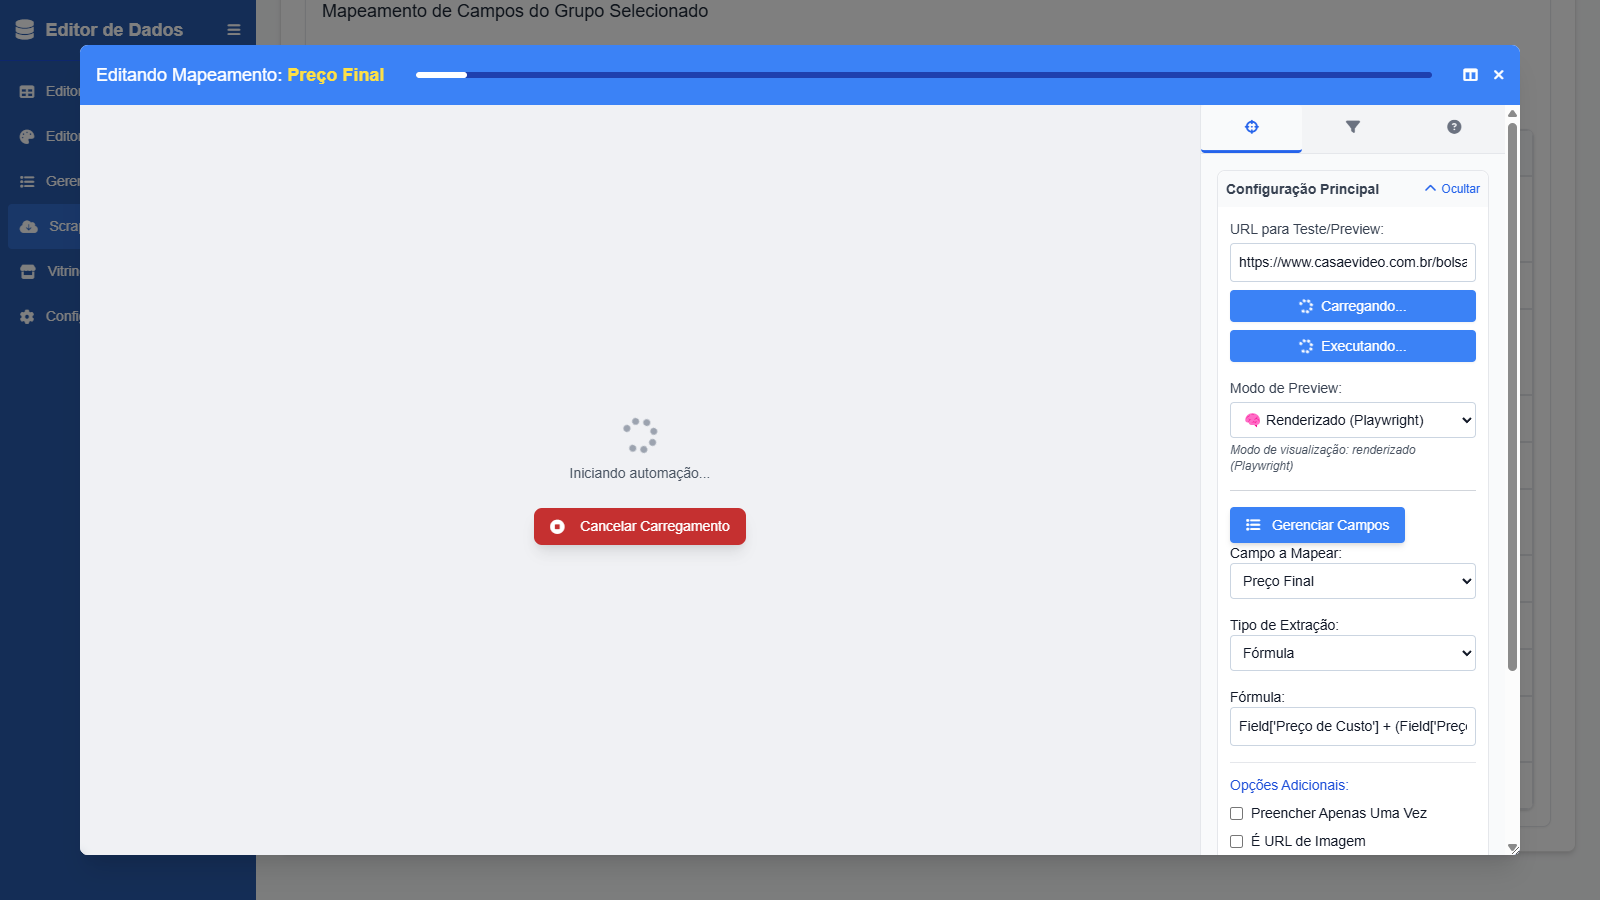Click into the Fórmula input field

[1352, 726]
